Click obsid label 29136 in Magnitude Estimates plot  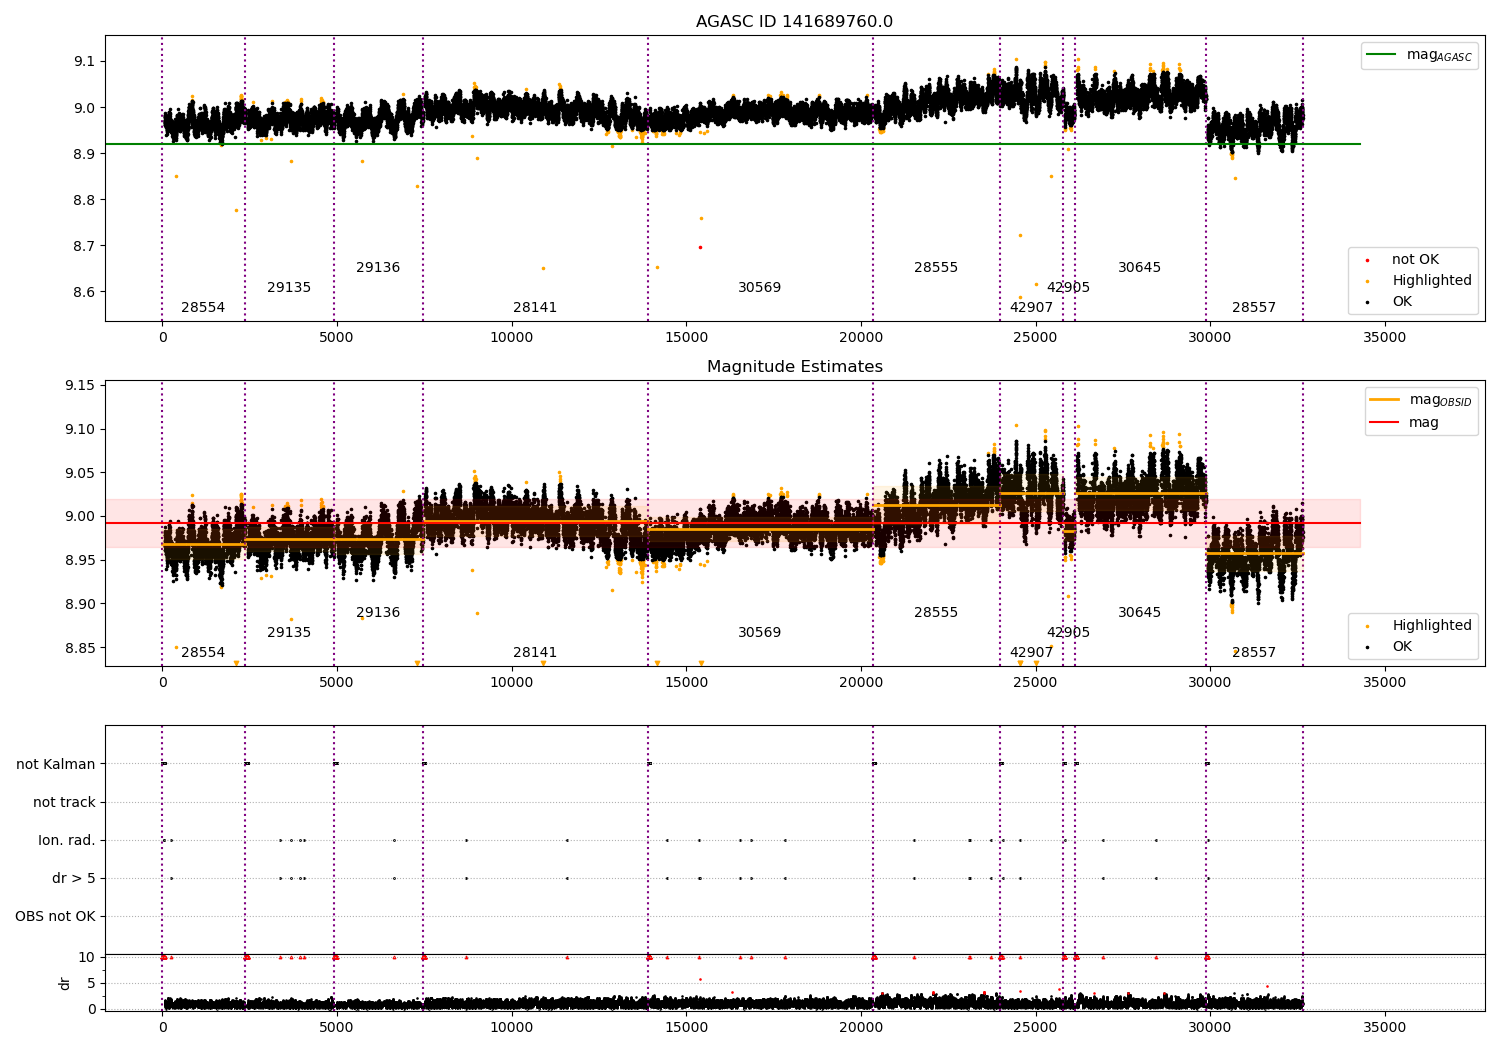click(378, 612)
